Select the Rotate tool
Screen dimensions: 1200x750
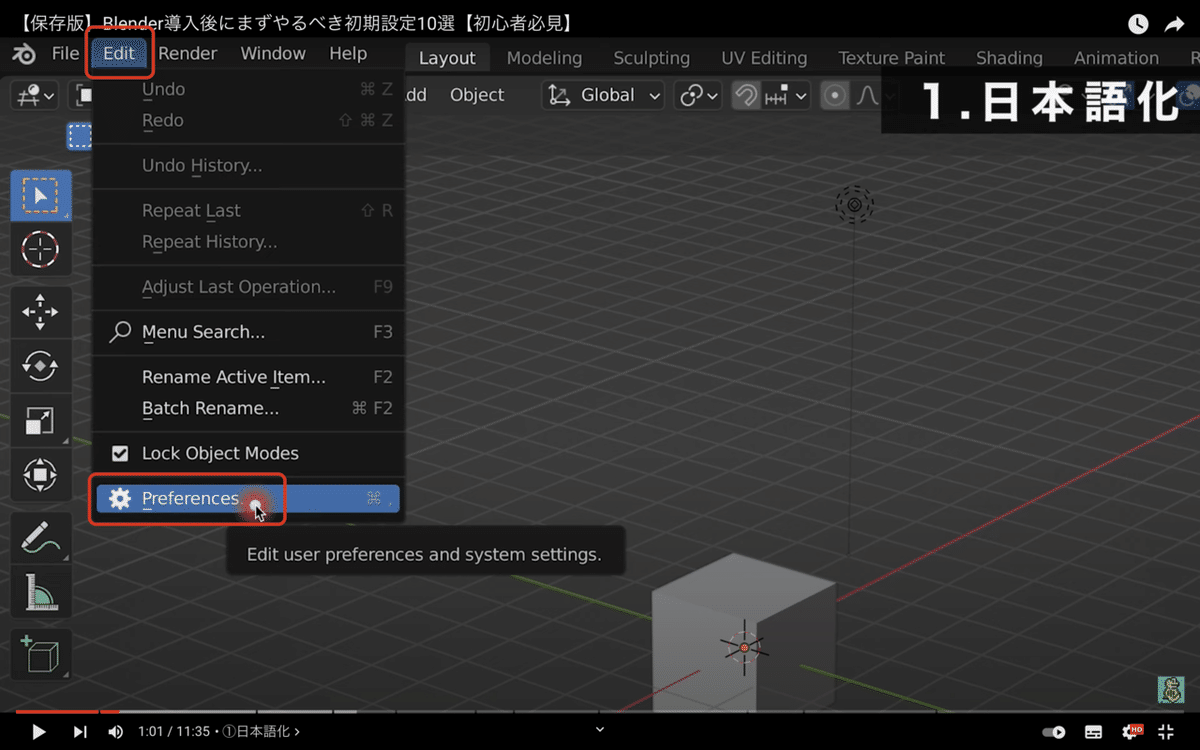(41, 366)
